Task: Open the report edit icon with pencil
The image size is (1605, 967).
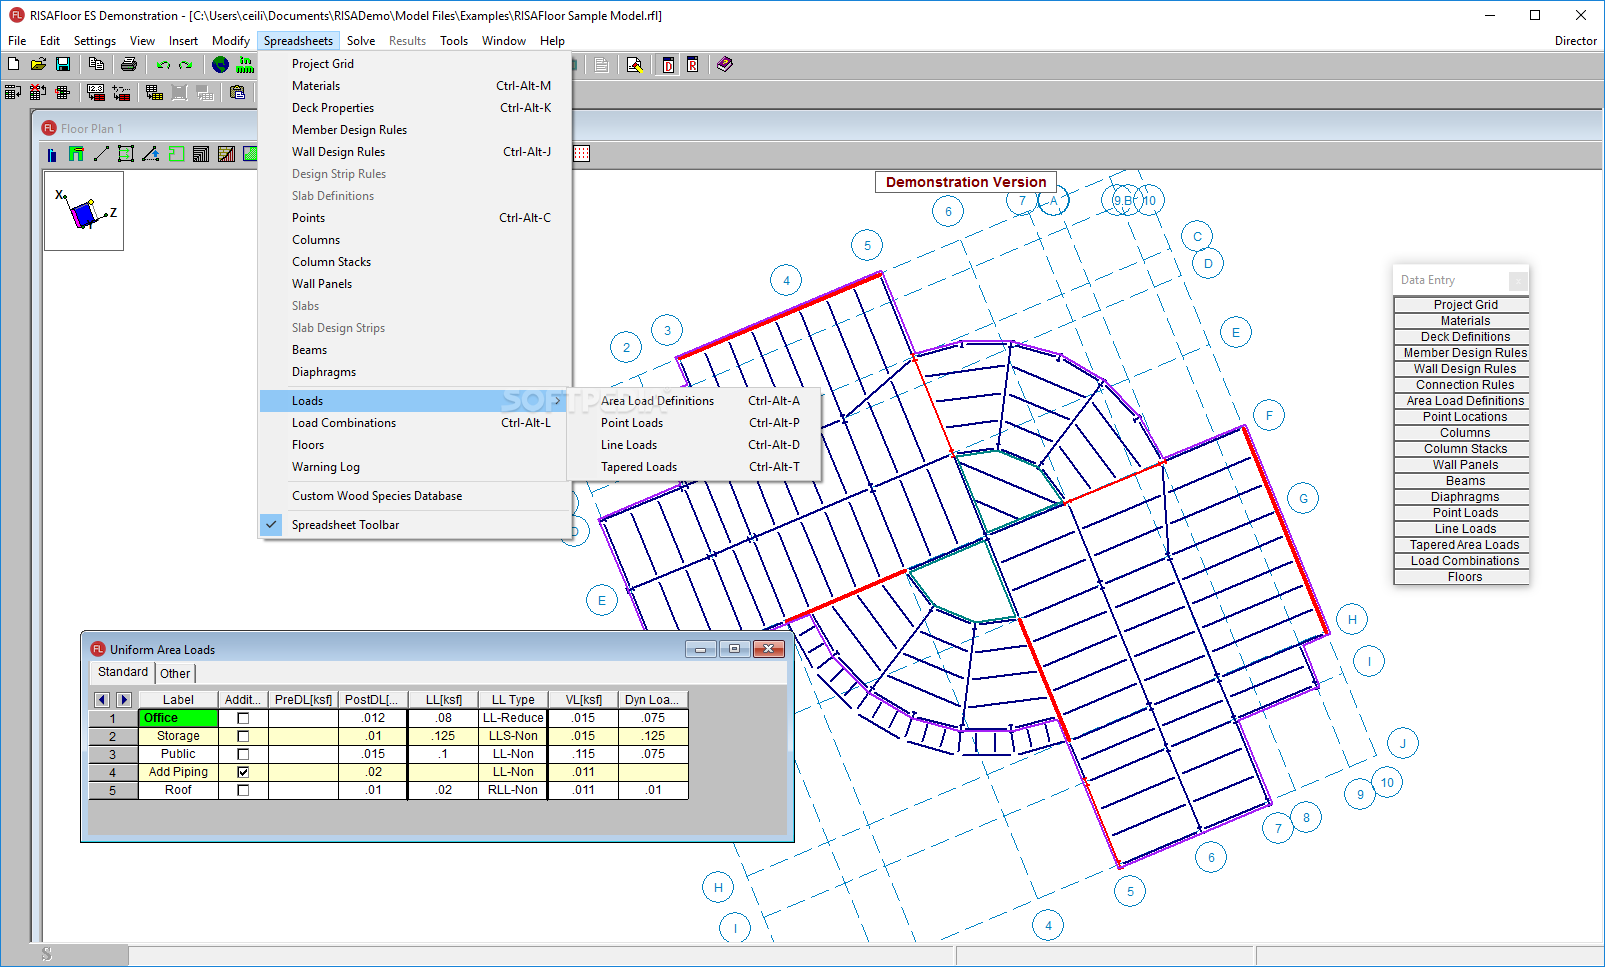Action: [634, 64]
